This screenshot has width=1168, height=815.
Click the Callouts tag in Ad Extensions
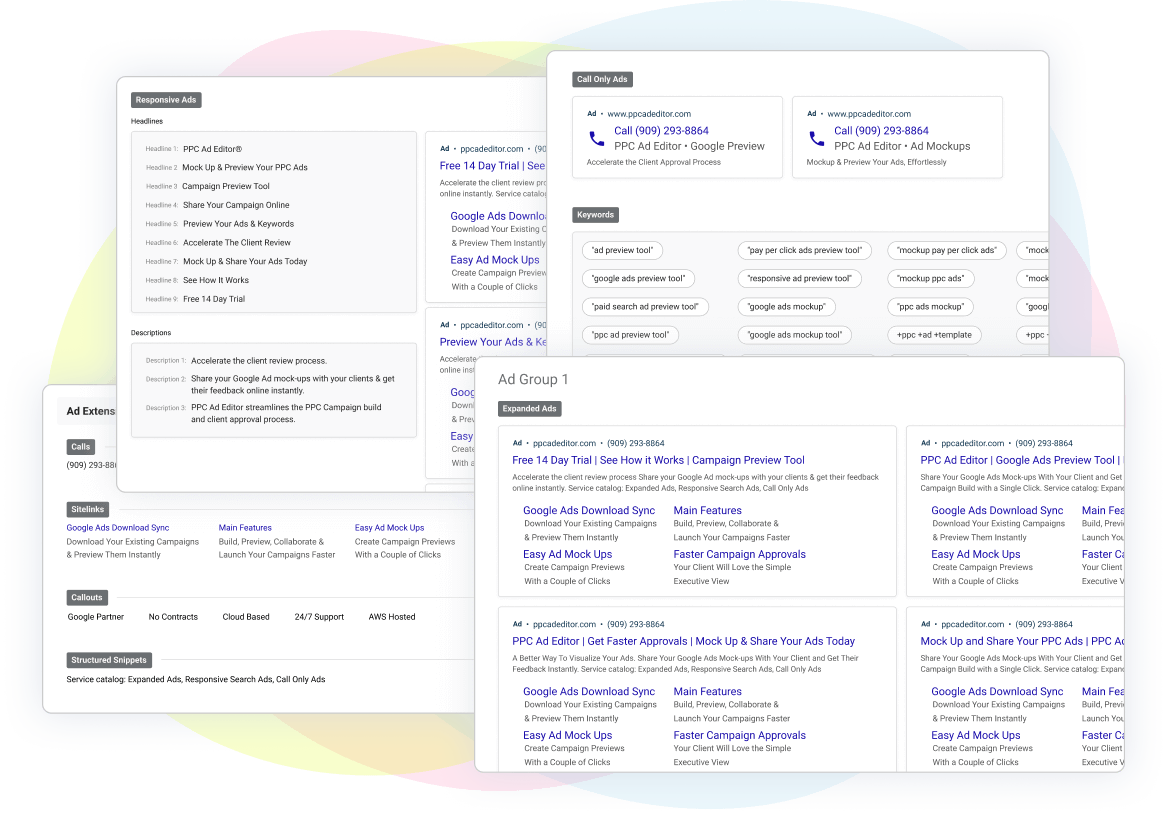click(x=87, y=598)
